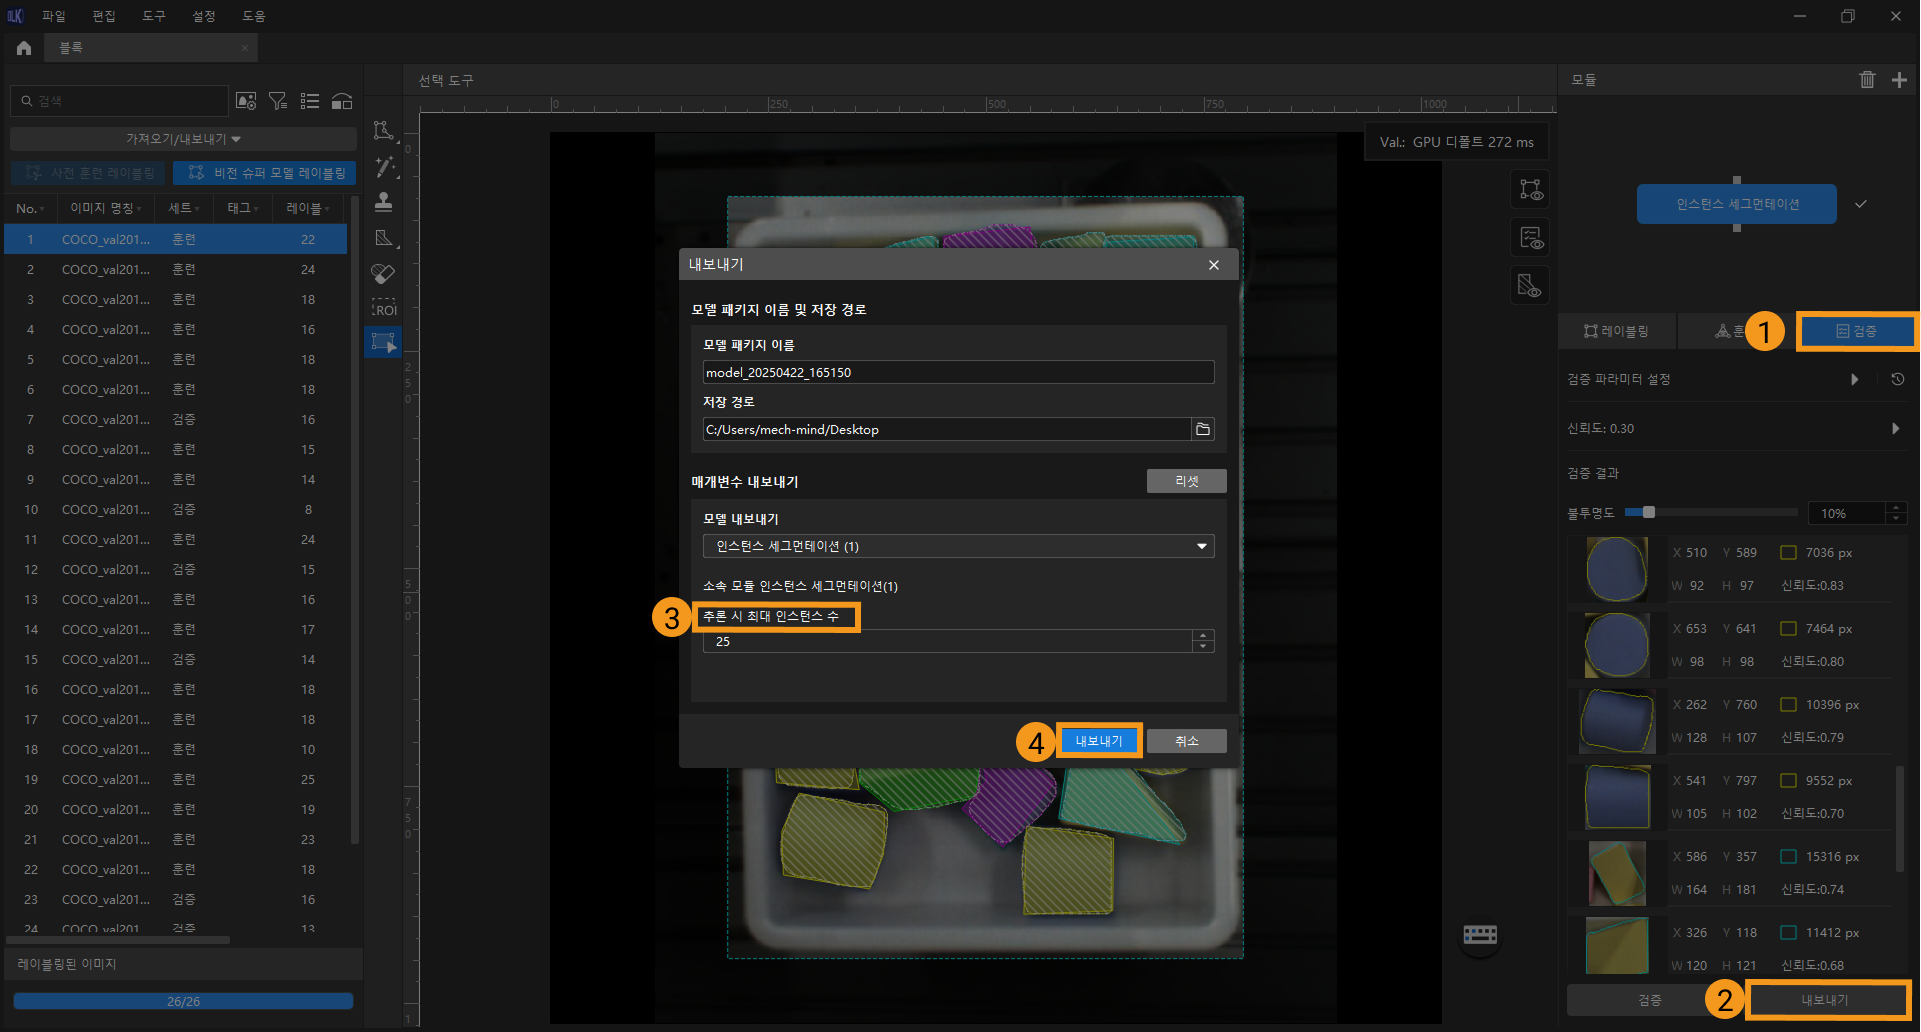The width and height of the screenshot is (1921, 1032).
Task: Click the 불투명도 slider handle
Action: click(x=1649, y=512)
